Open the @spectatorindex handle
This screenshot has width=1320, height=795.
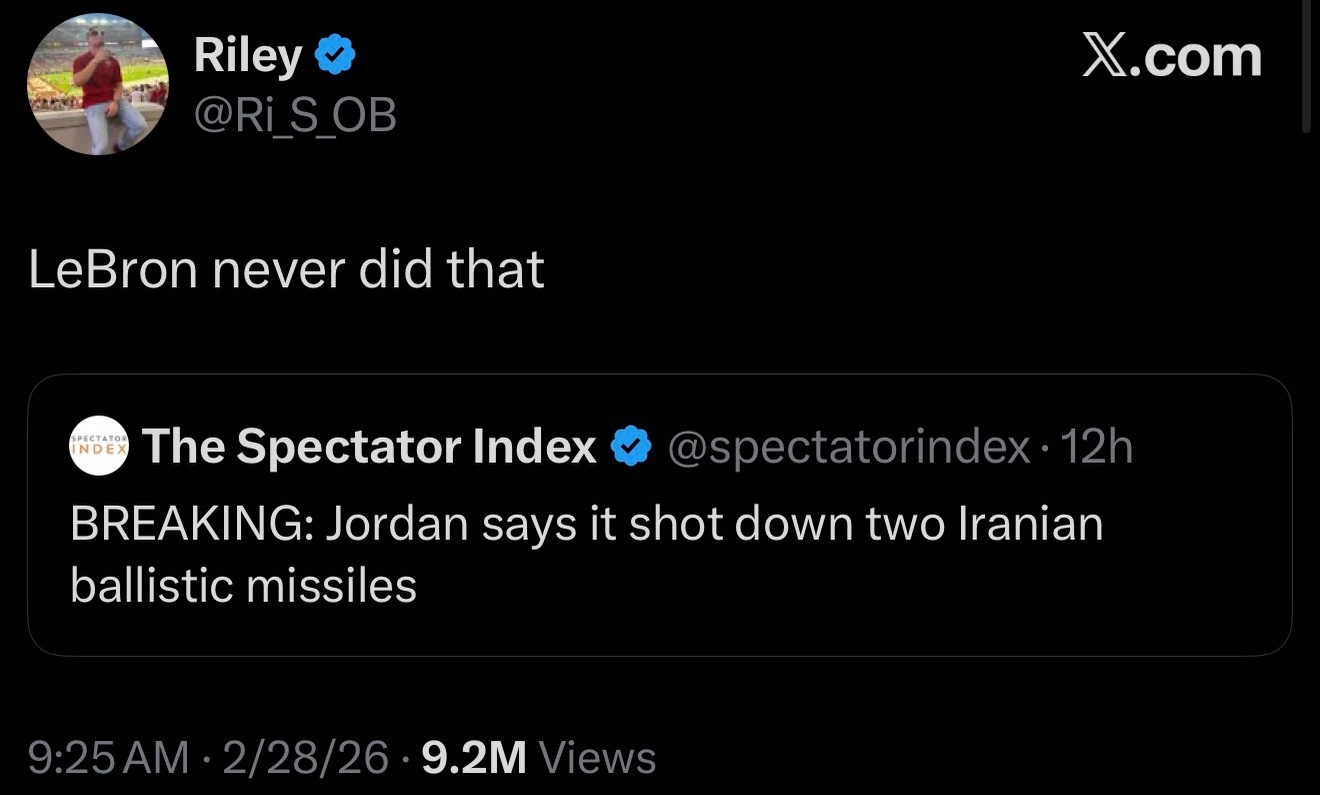click(848, 447)
